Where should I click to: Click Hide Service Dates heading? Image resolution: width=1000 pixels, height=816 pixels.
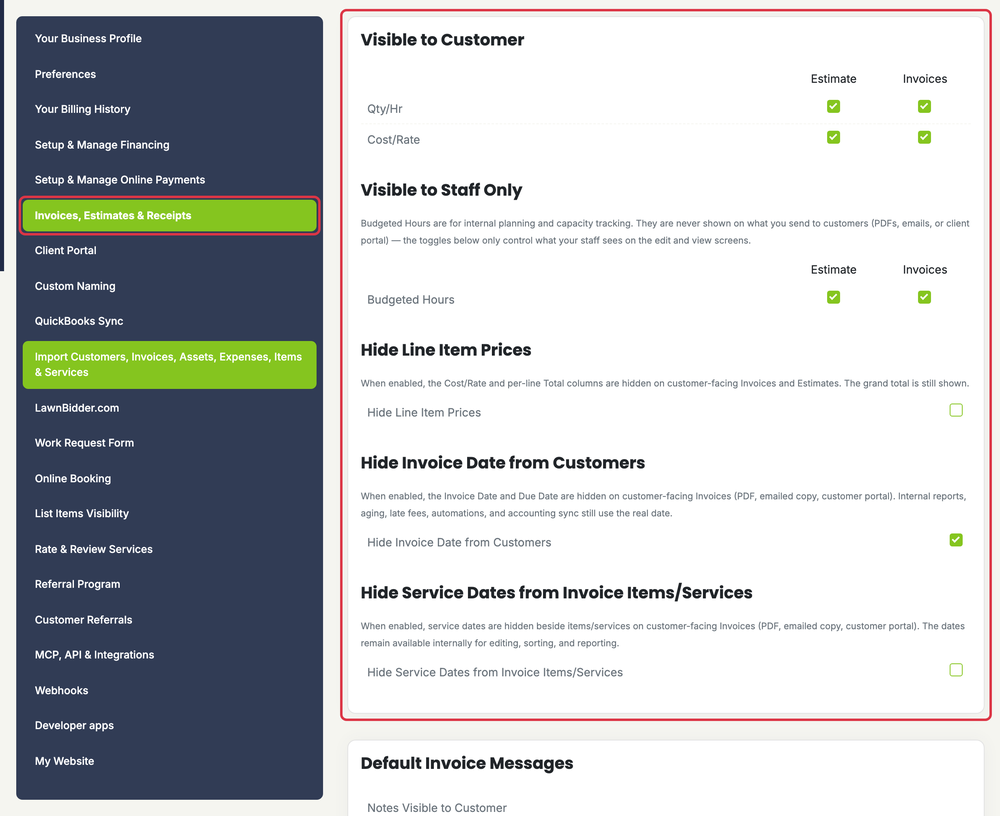pos(556,593)
